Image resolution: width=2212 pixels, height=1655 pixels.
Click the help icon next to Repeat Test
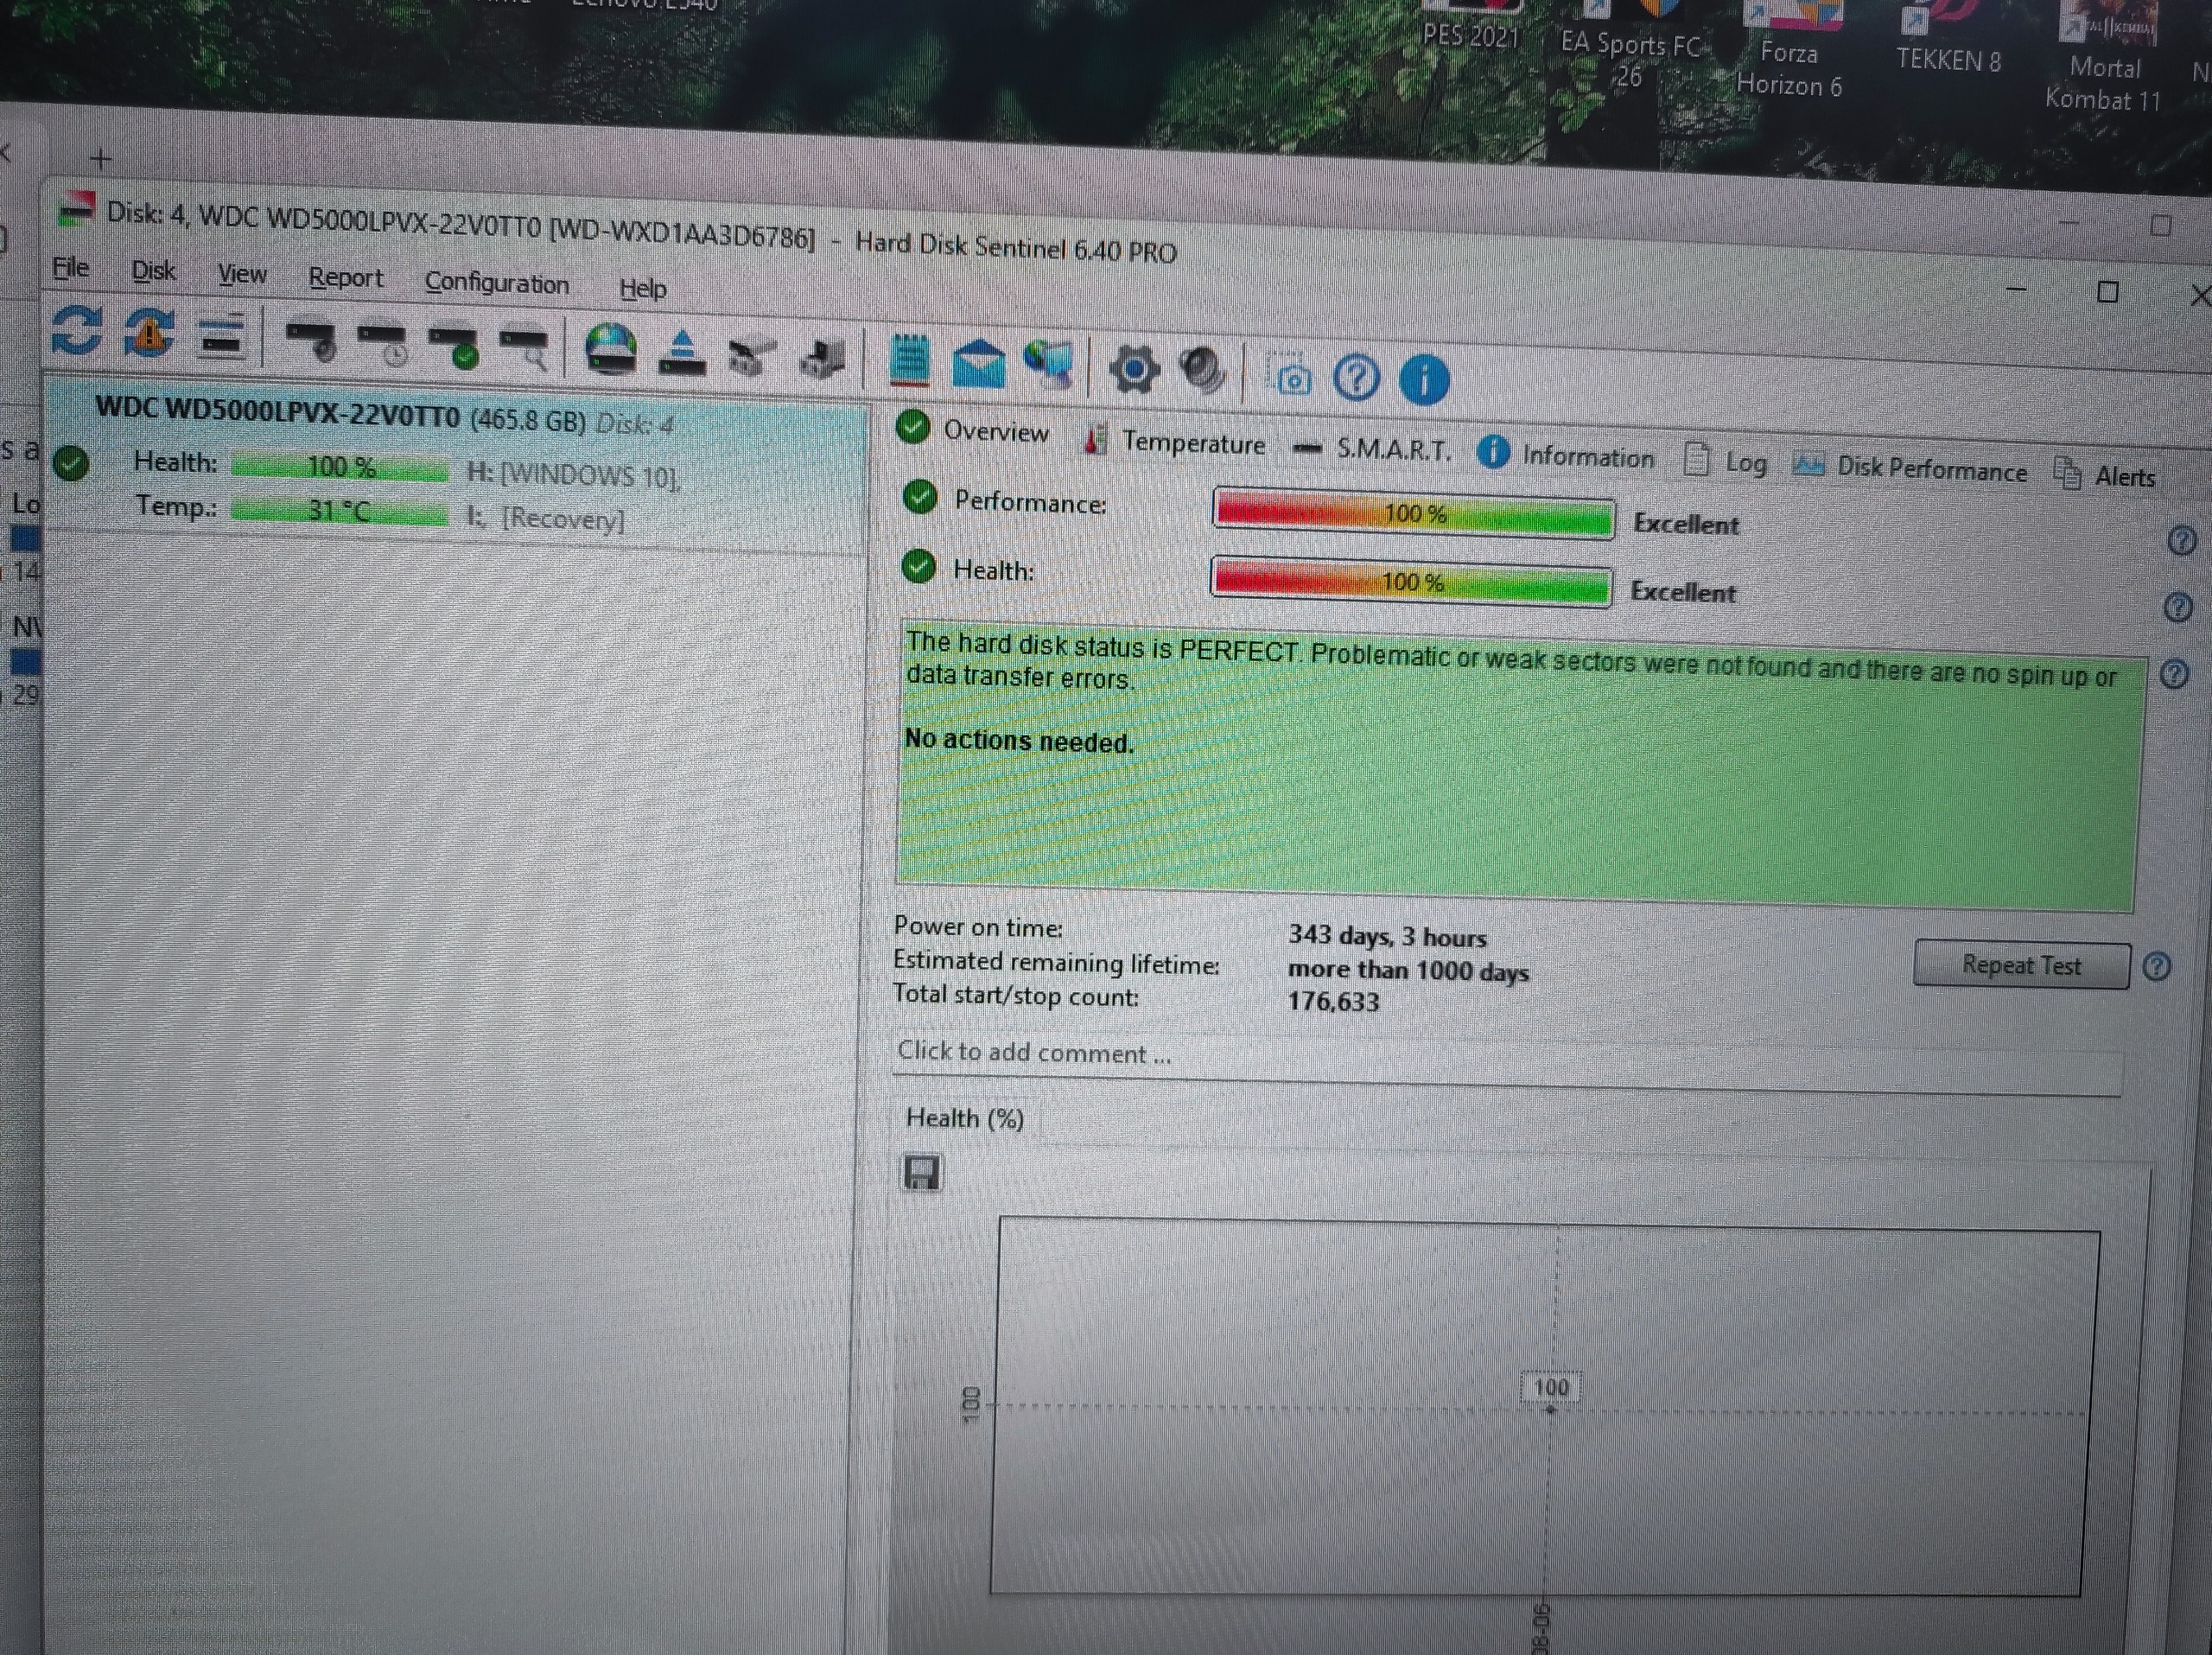click(2157, 966)
